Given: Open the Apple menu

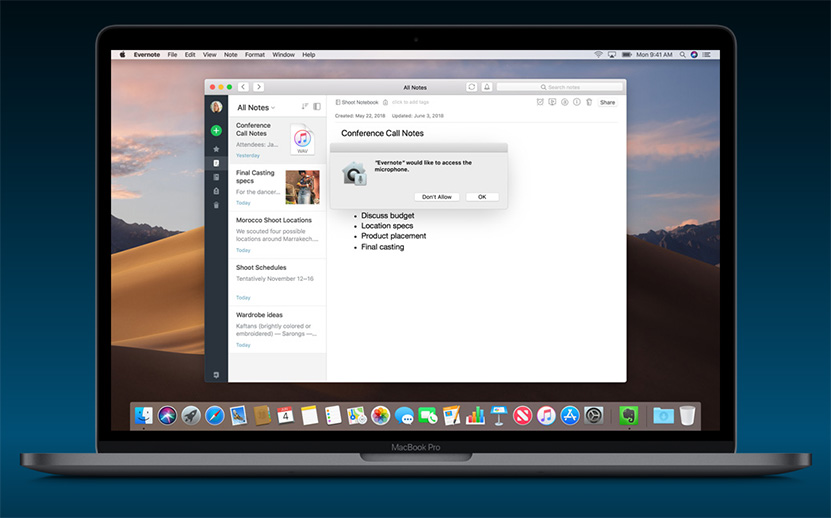Looking at the screenshot, I should click(122, 55).
